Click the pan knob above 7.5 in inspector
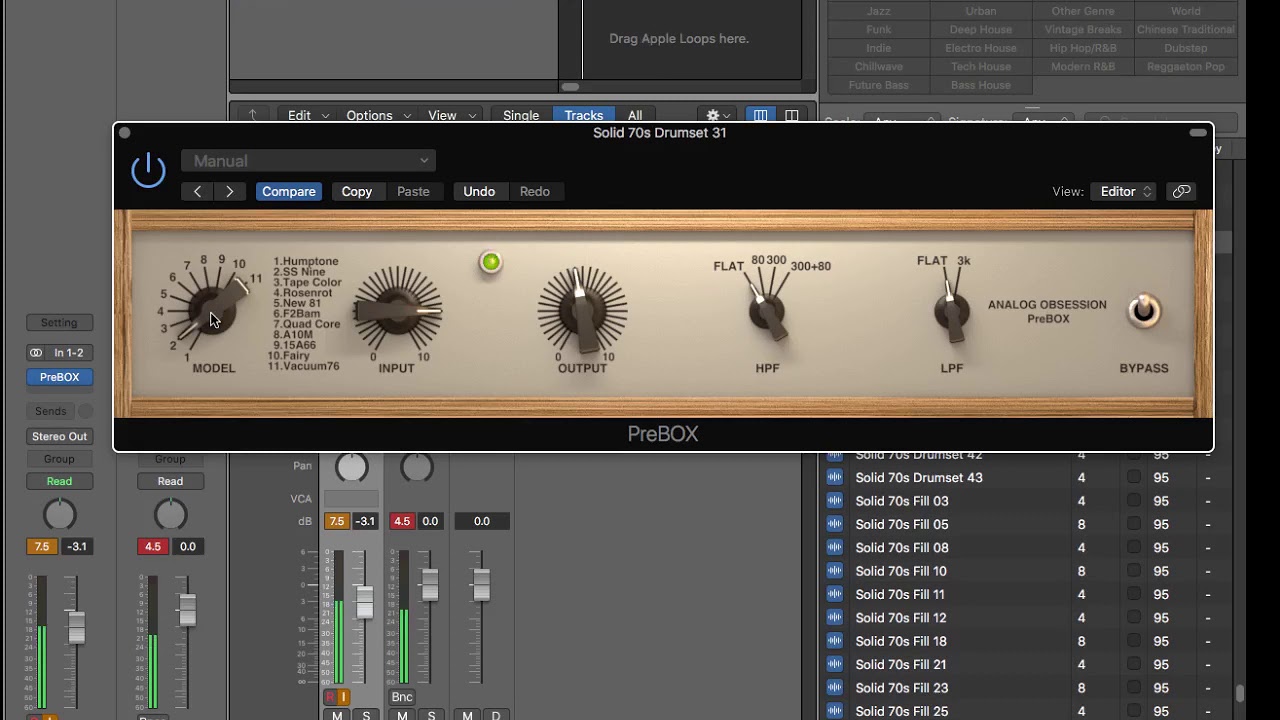 tap(60, 515)
